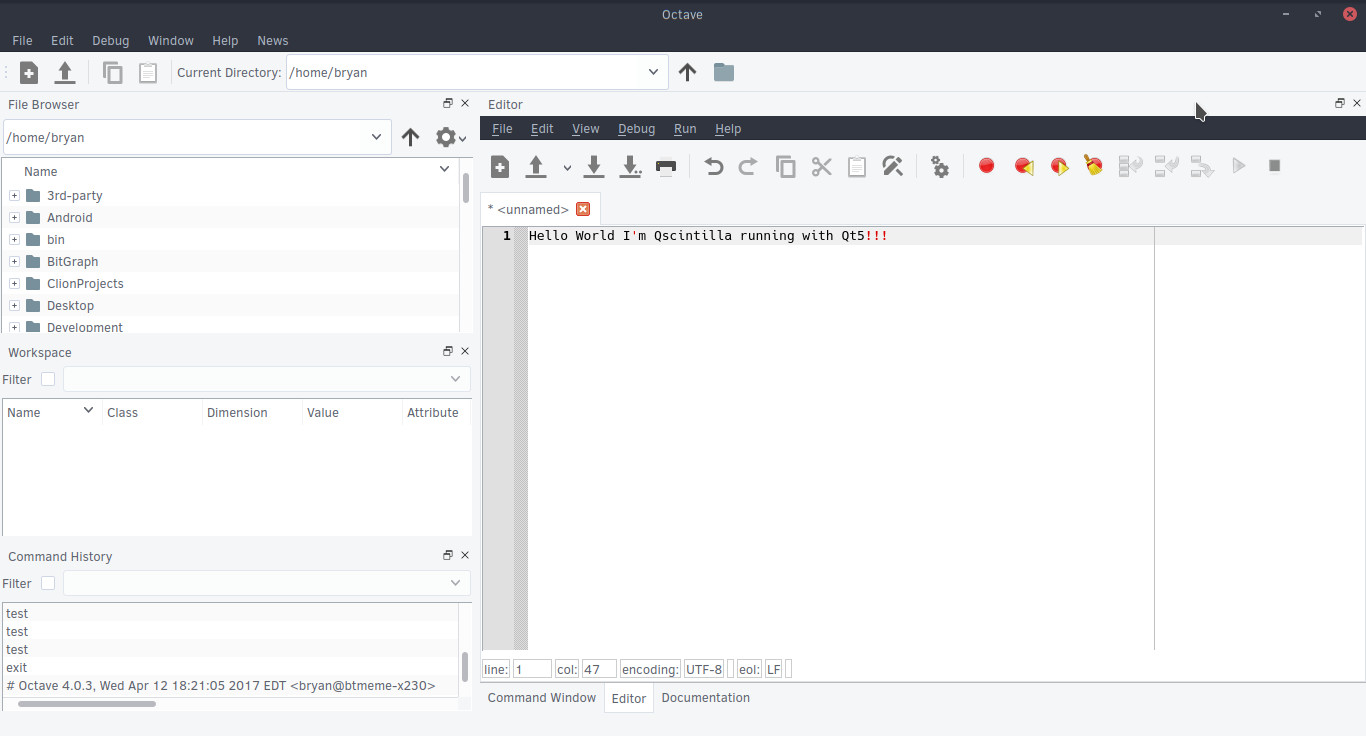Screen dimensions: 1366x736
Task: Click the debugger Step In icon
Action: 1166,166
